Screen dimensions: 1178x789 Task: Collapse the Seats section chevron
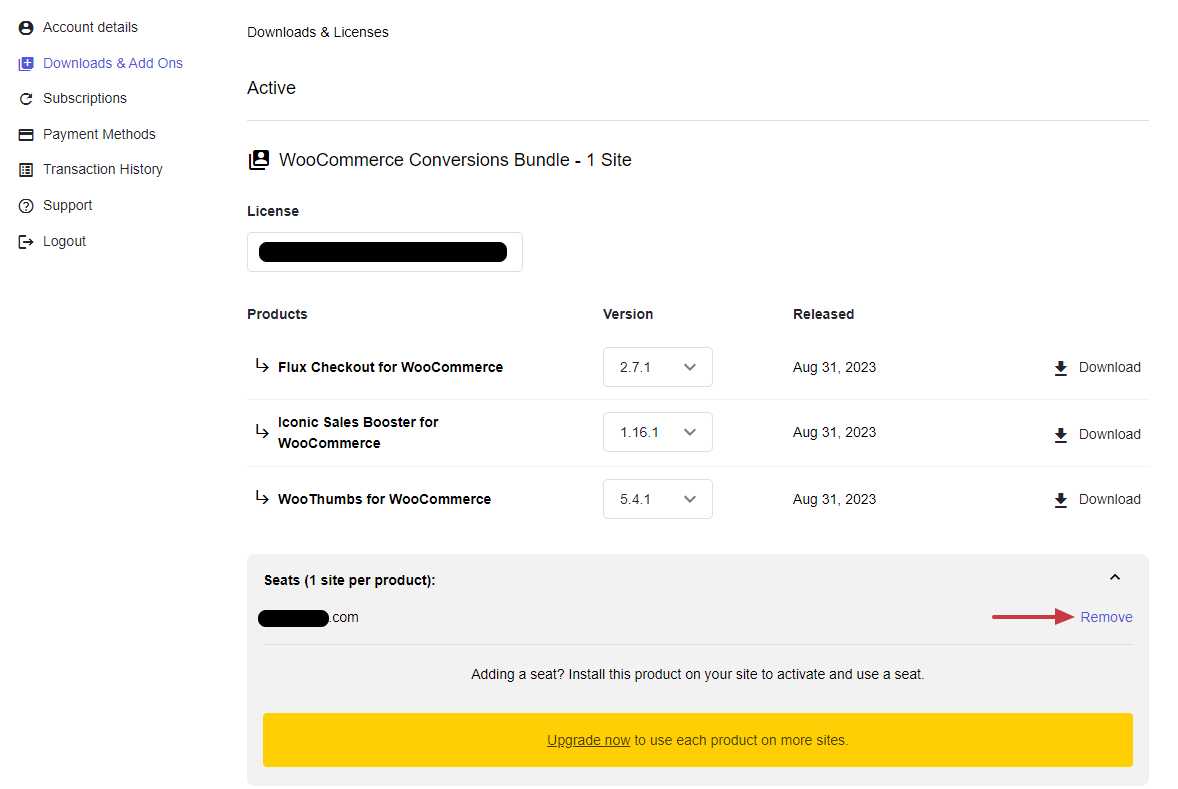pyautogui.click(x=1115, y=578)
